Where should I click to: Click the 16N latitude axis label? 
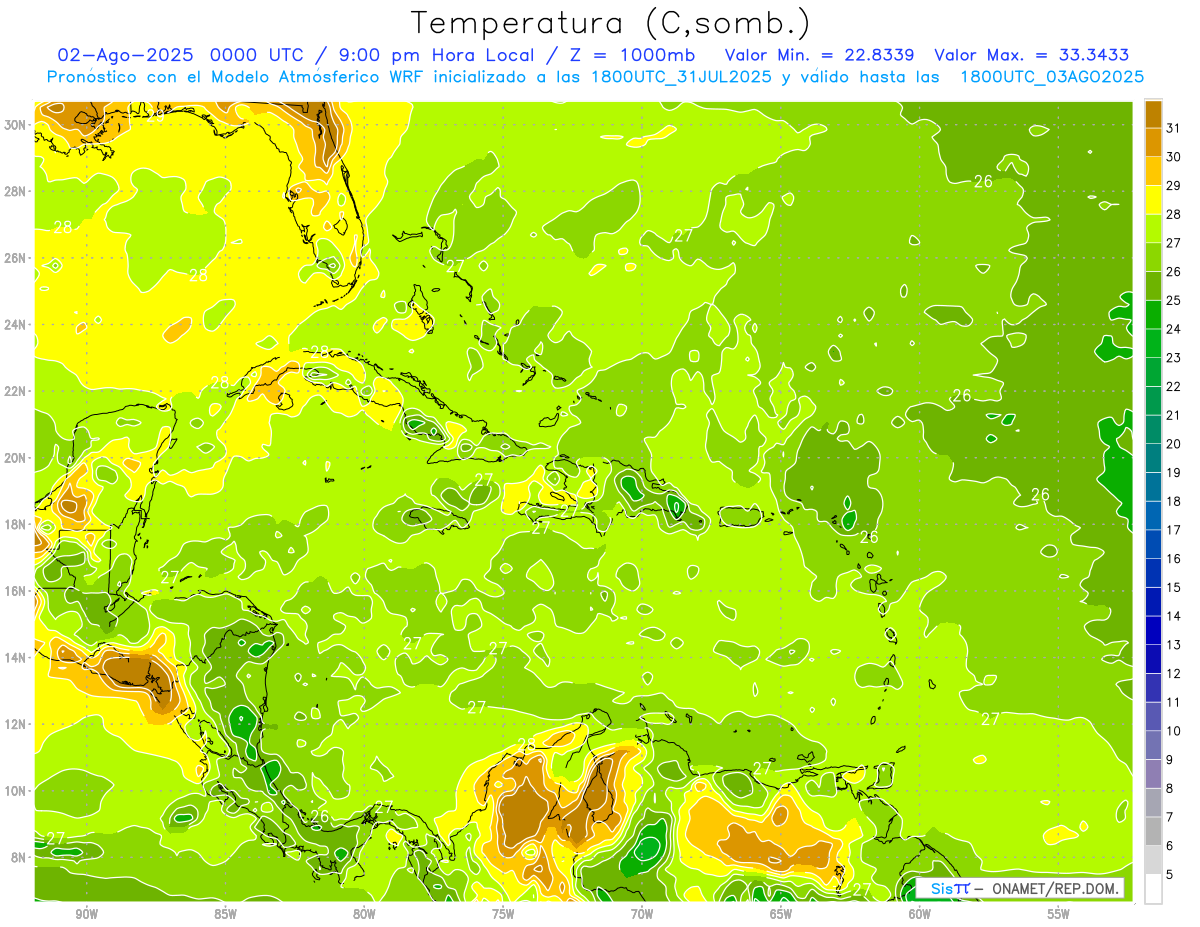[x=15, y=591]
